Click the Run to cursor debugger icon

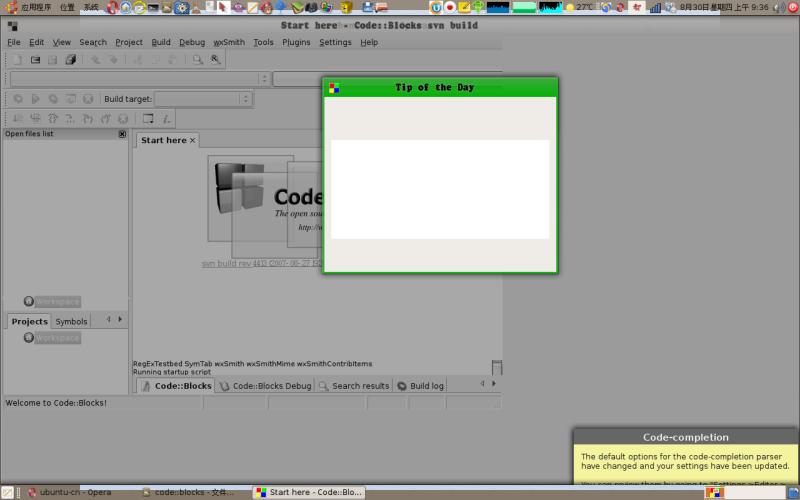coord(35,118)
